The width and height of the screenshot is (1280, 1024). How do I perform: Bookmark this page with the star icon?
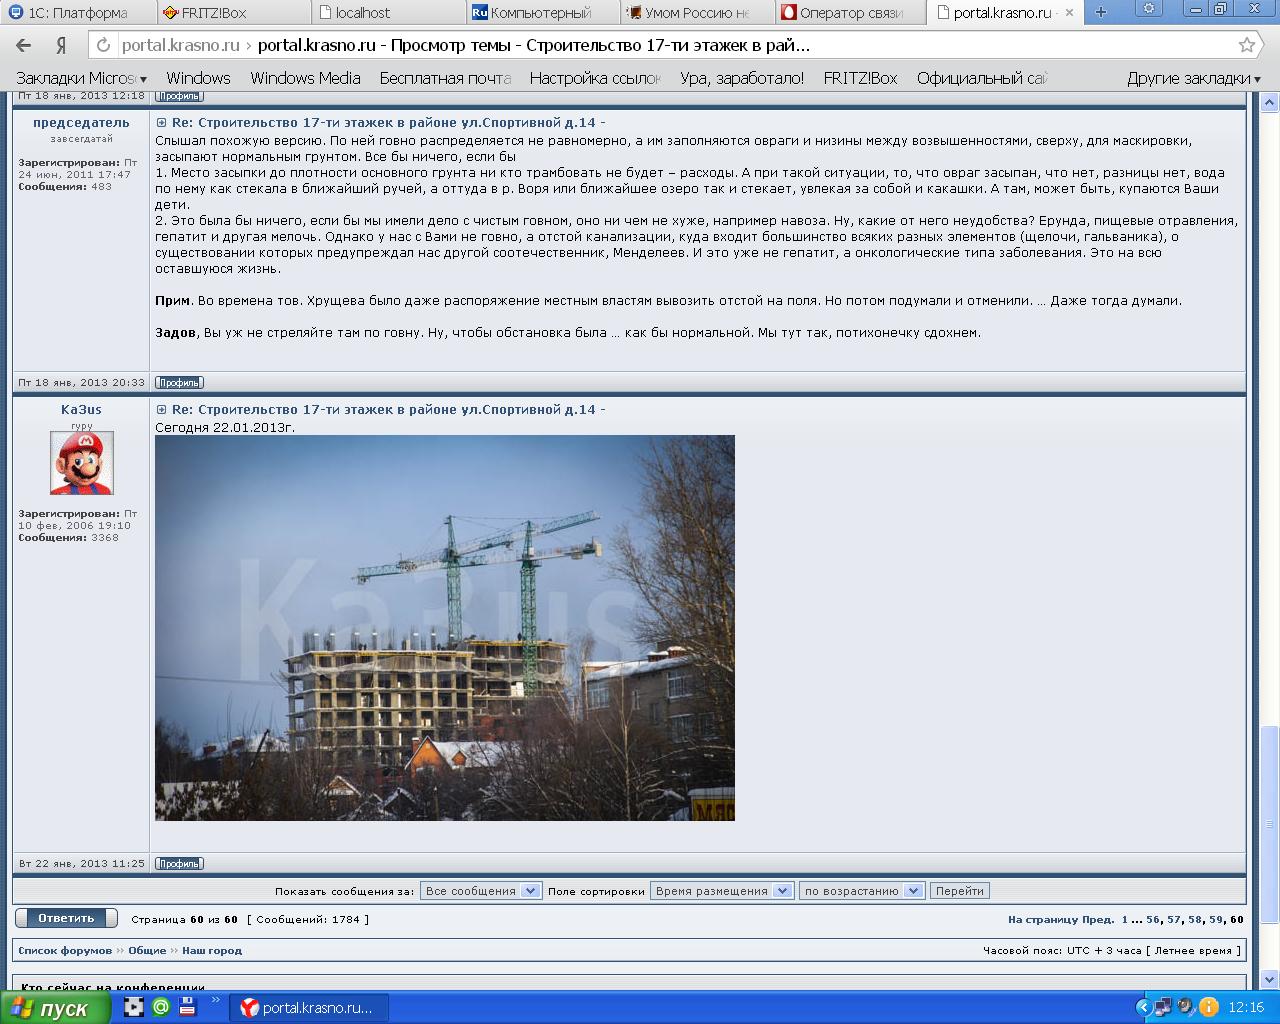point(1246,45)
